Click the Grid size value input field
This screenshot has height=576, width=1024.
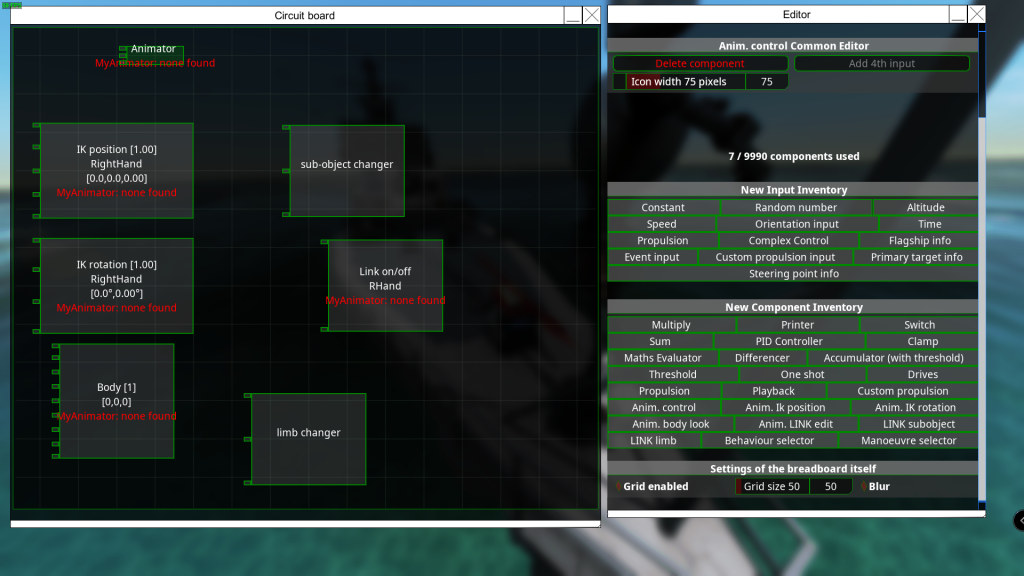(x=830, y=487)
